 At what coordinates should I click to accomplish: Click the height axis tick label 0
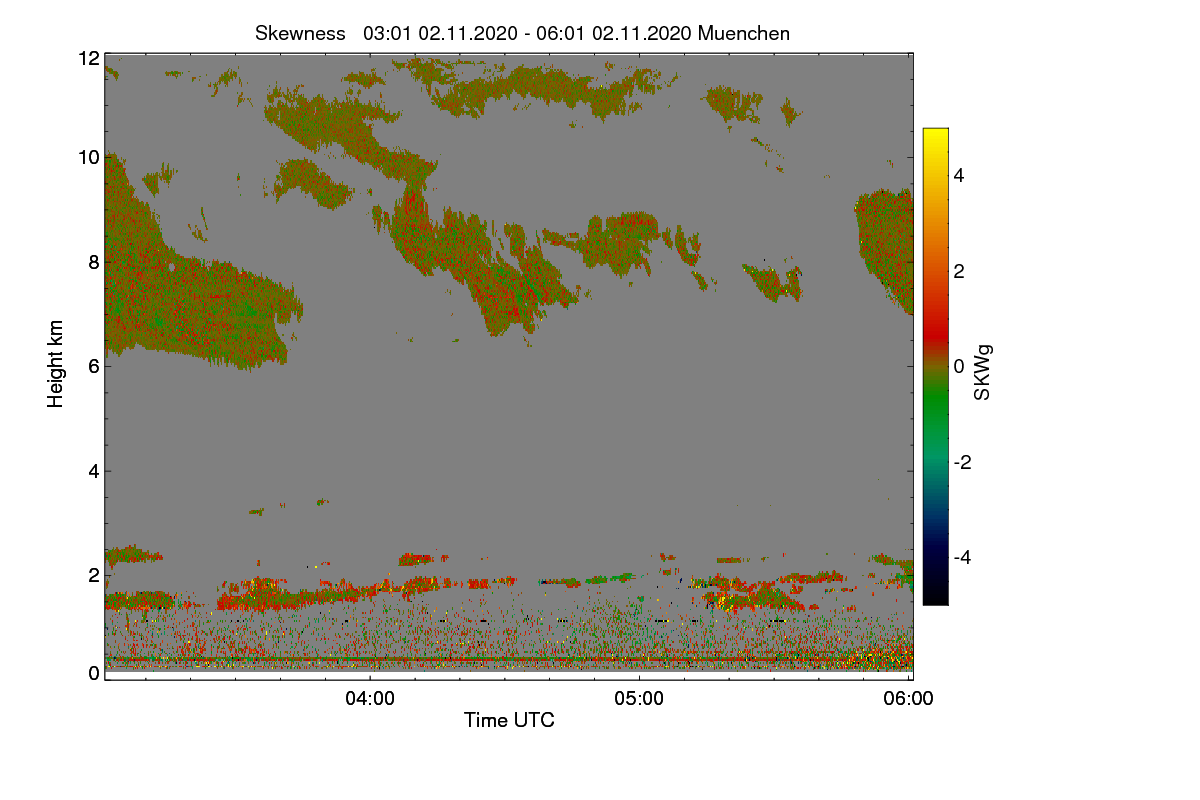pyautogui.click(x=93, y=673)
